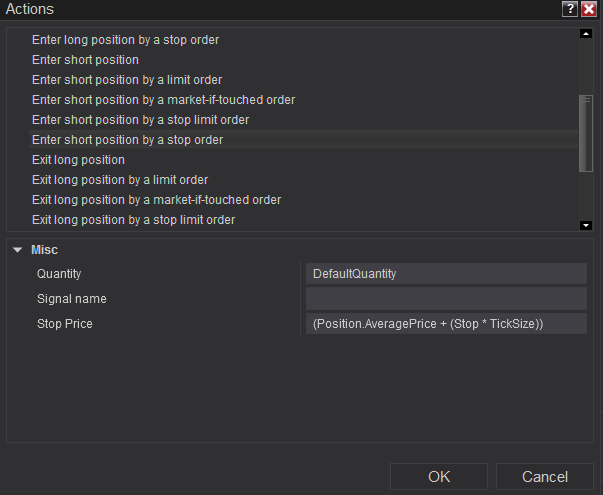Image resolution: width=603 pixels, height=495 pixels.
Task: Select 'Exit long position by a limit order'
Action: [120, 180]
